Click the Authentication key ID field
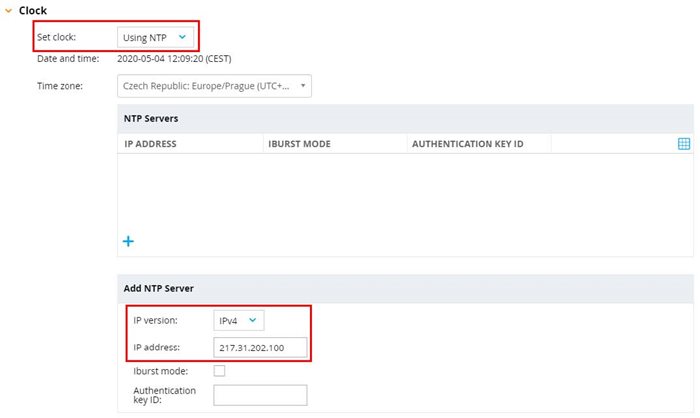This screenshot has height=418, width=700. [x=260, y=395]
